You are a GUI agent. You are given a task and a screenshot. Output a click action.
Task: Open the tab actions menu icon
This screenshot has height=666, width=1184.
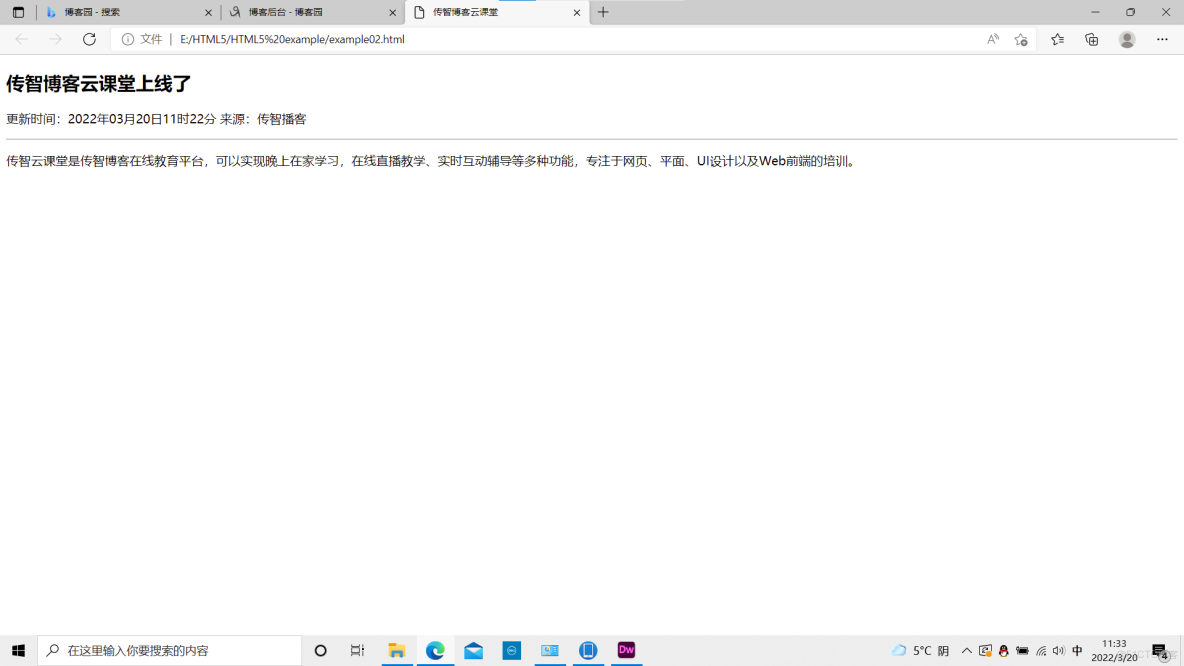18,12
